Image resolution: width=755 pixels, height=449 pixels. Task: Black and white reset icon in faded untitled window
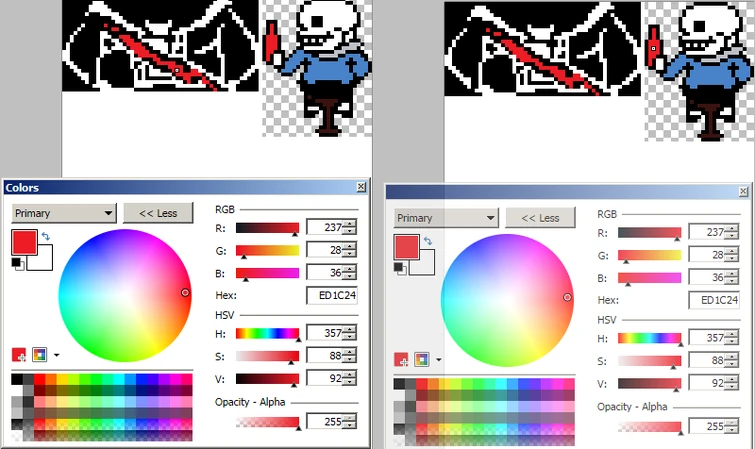click(x=400, y=268)
